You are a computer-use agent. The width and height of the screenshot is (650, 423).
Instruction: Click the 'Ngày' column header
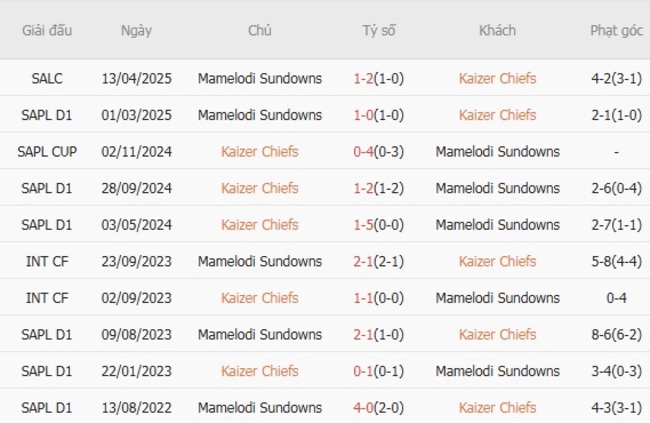click(x=136, y=30)
